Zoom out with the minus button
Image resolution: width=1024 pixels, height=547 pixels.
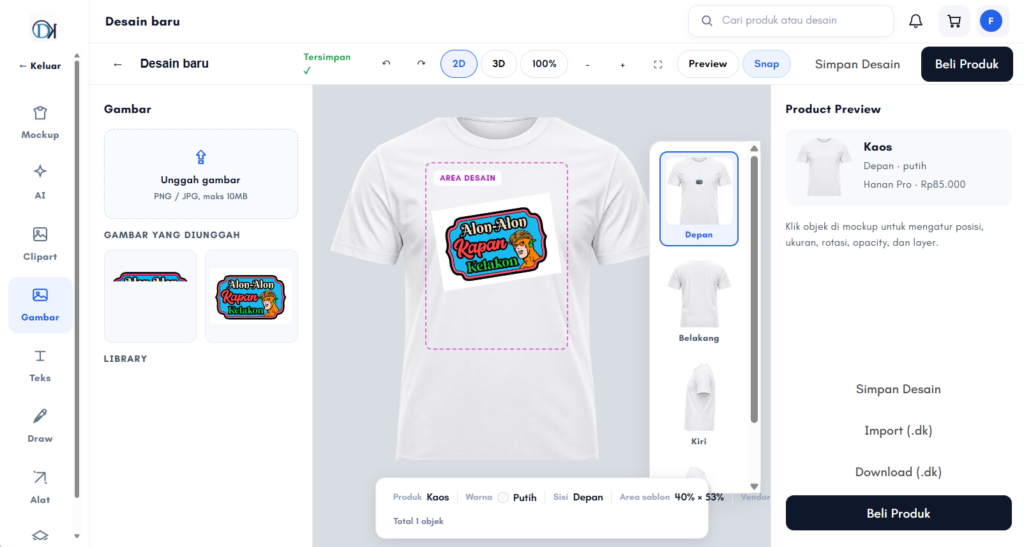pos(587,65)
